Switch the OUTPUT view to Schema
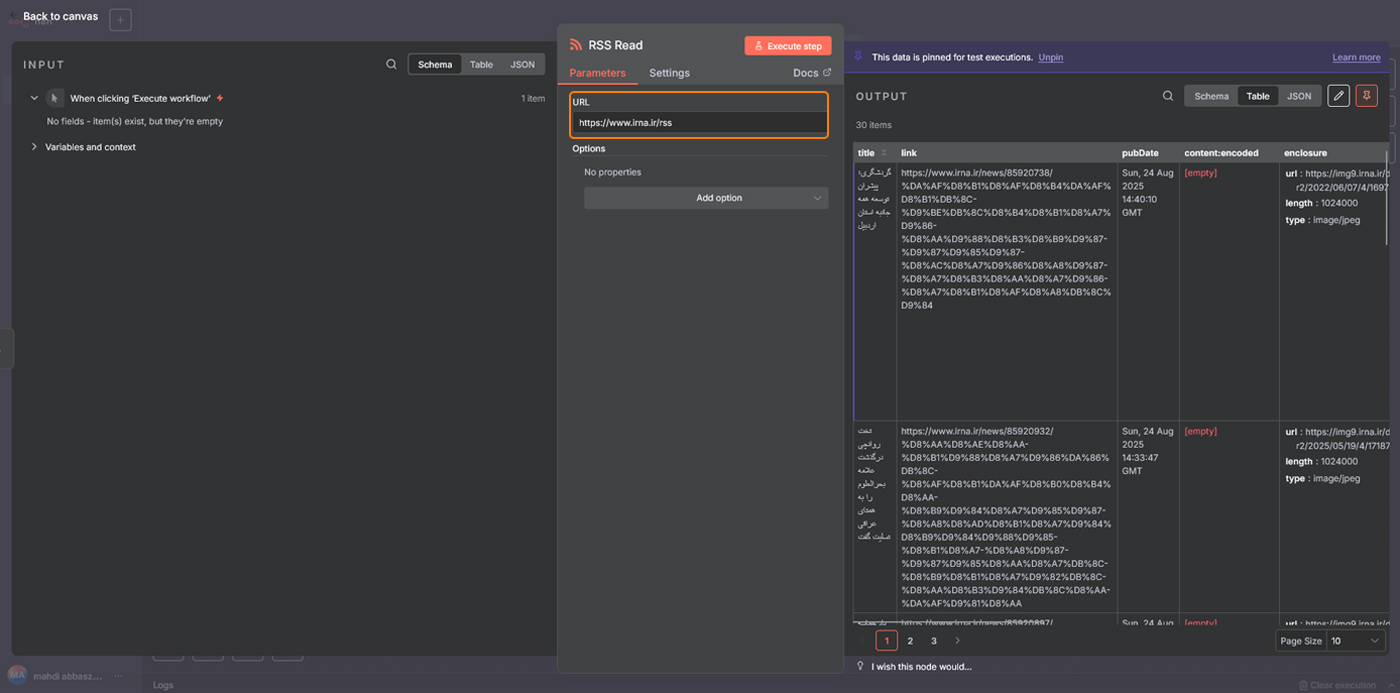This screenshot has height=693, width=1400. tap(1211, 96)
